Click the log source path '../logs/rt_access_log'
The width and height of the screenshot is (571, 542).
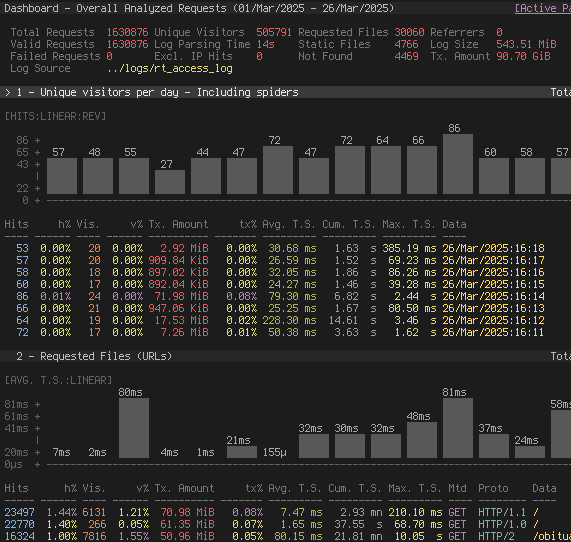pyautogui.click(x=170, y=68)
